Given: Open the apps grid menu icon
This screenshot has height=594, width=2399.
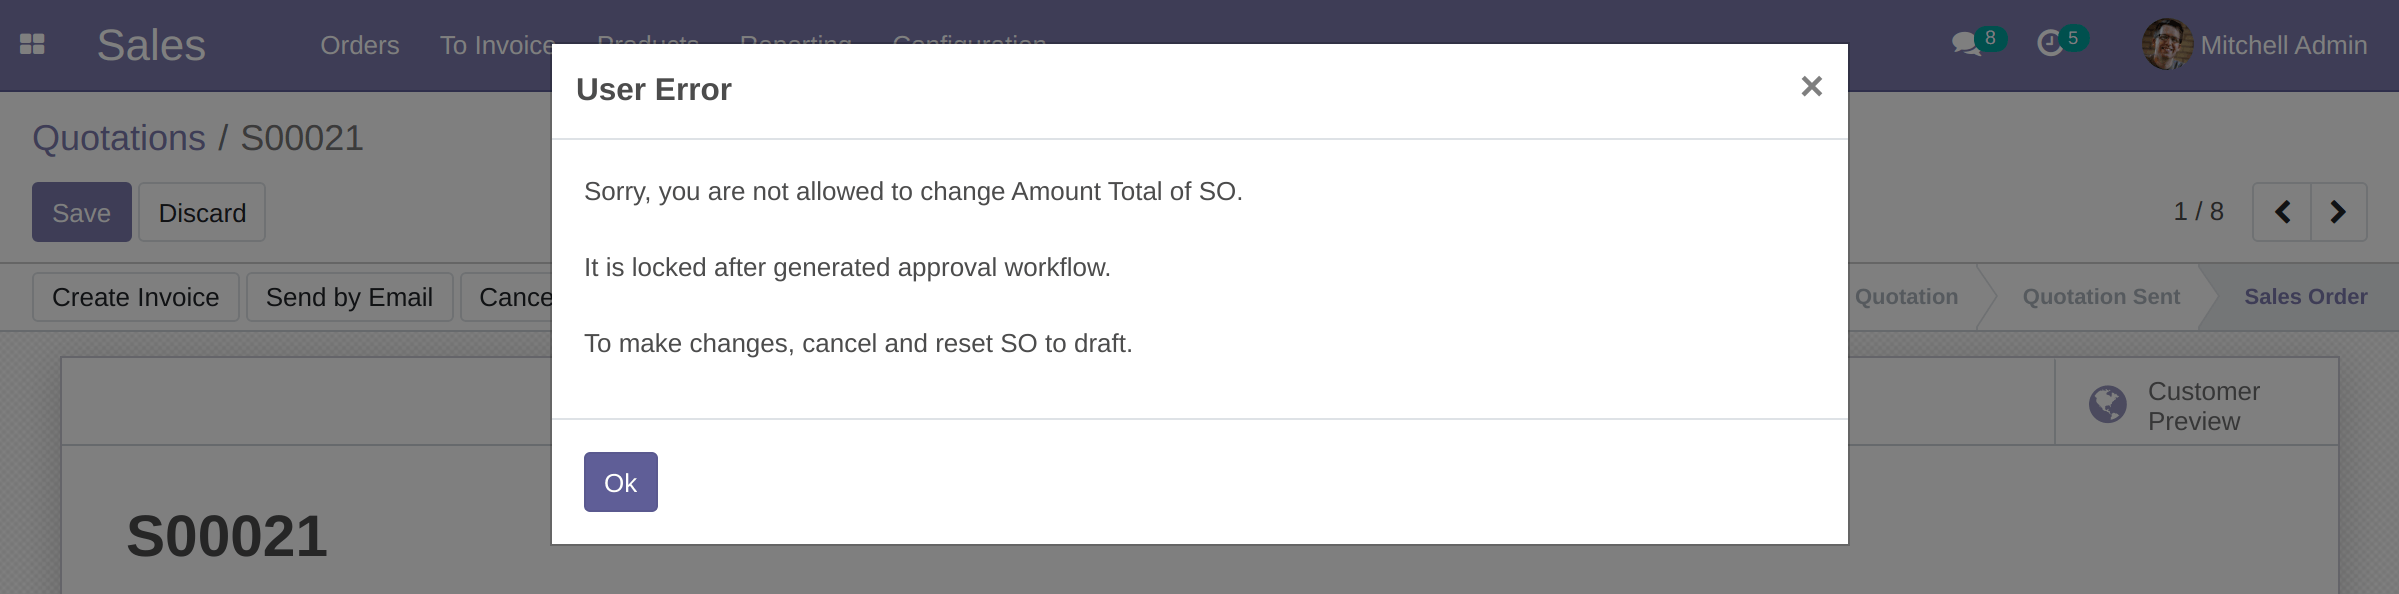Looking at the screenshot, I should [x=32, y=45].
